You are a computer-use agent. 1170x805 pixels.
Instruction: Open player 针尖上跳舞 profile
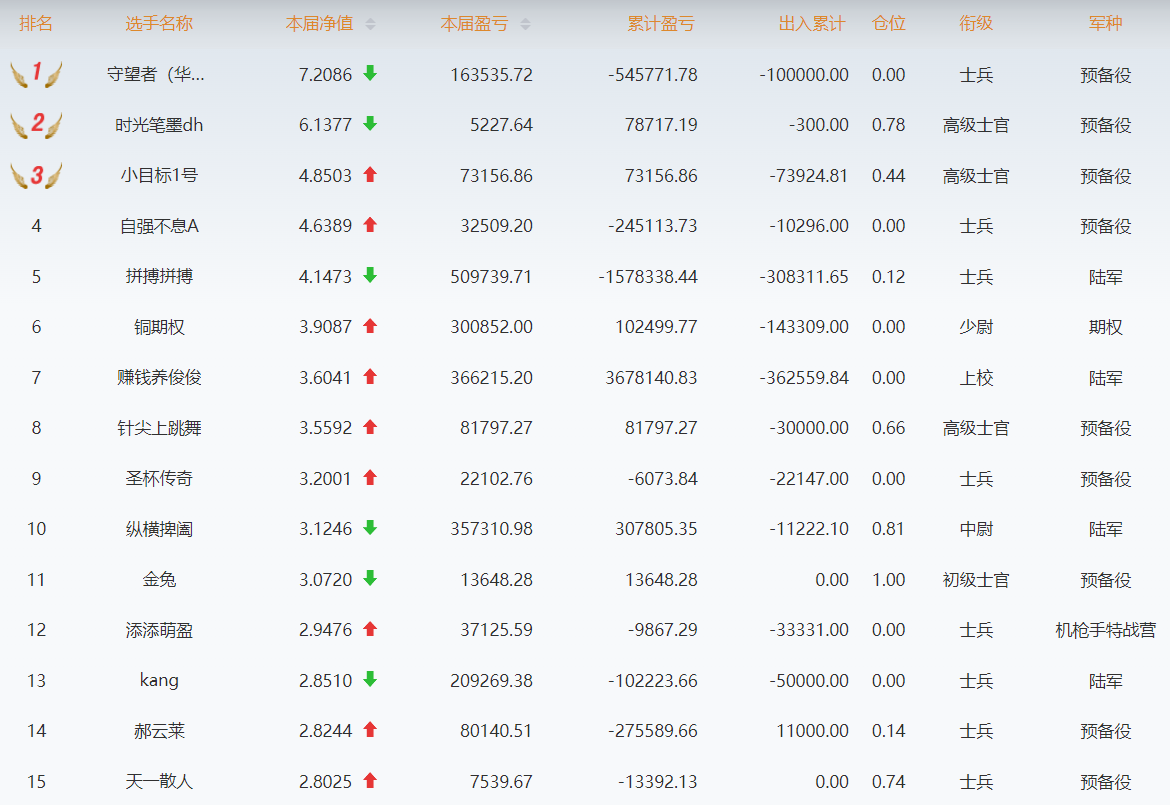pos(159,428)
